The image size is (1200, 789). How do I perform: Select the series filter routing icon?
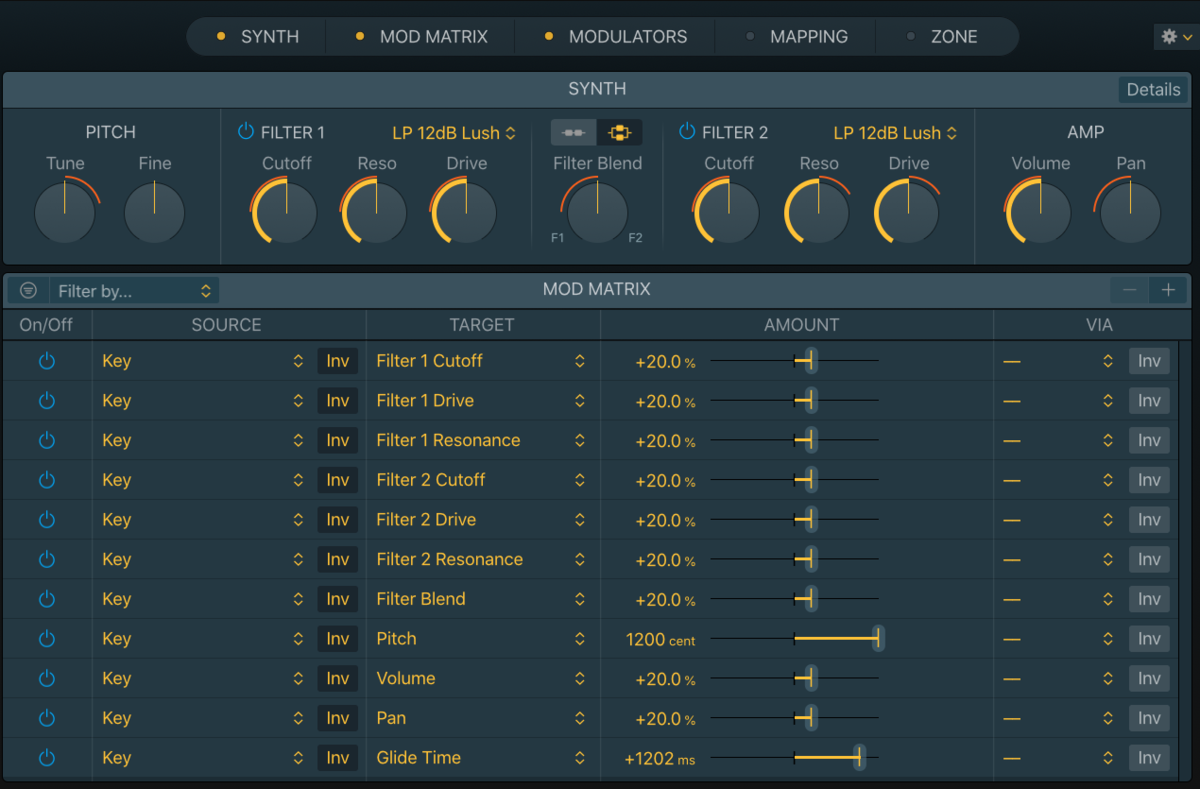click(x=574, y=133)
